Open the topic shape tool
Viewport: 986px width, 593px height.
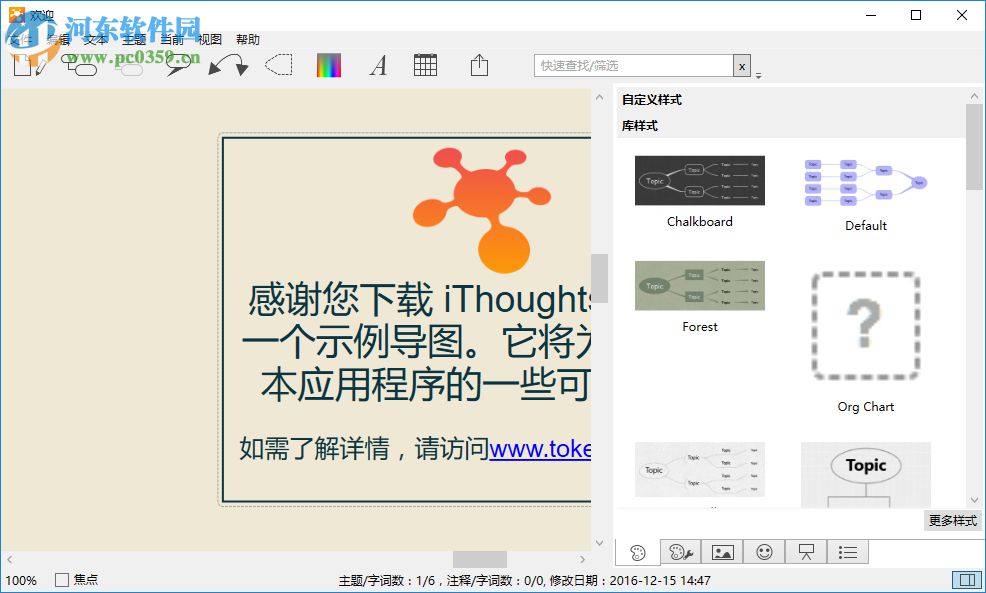pos(82,66)
